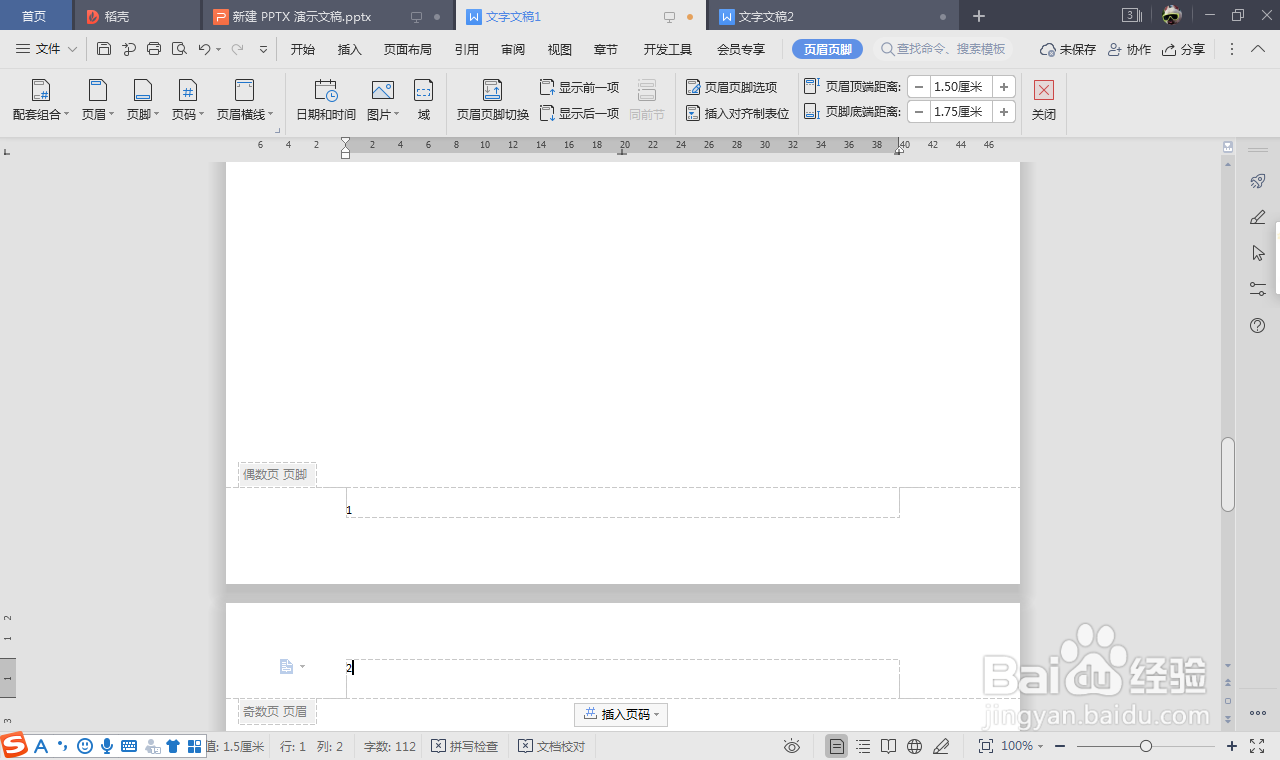1280x760 pixels.
Task: Switch with 页眉页脚切换 button
Action: coord(493,101)
